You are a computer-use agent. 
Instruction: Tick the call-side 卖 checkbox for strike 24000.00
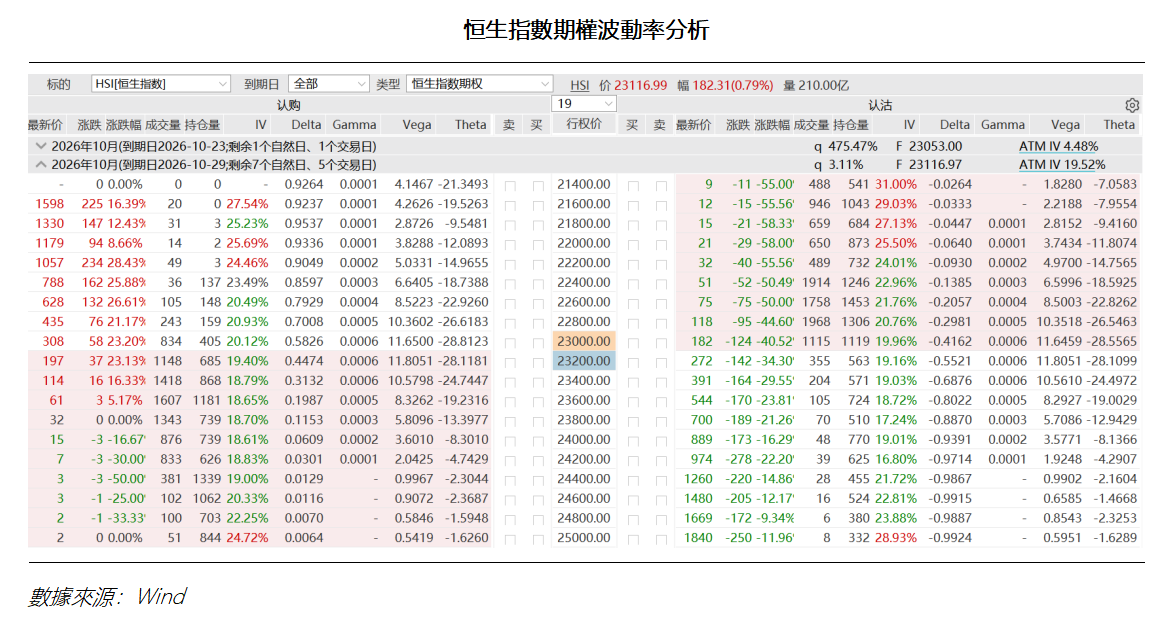[x=510, y=441]
